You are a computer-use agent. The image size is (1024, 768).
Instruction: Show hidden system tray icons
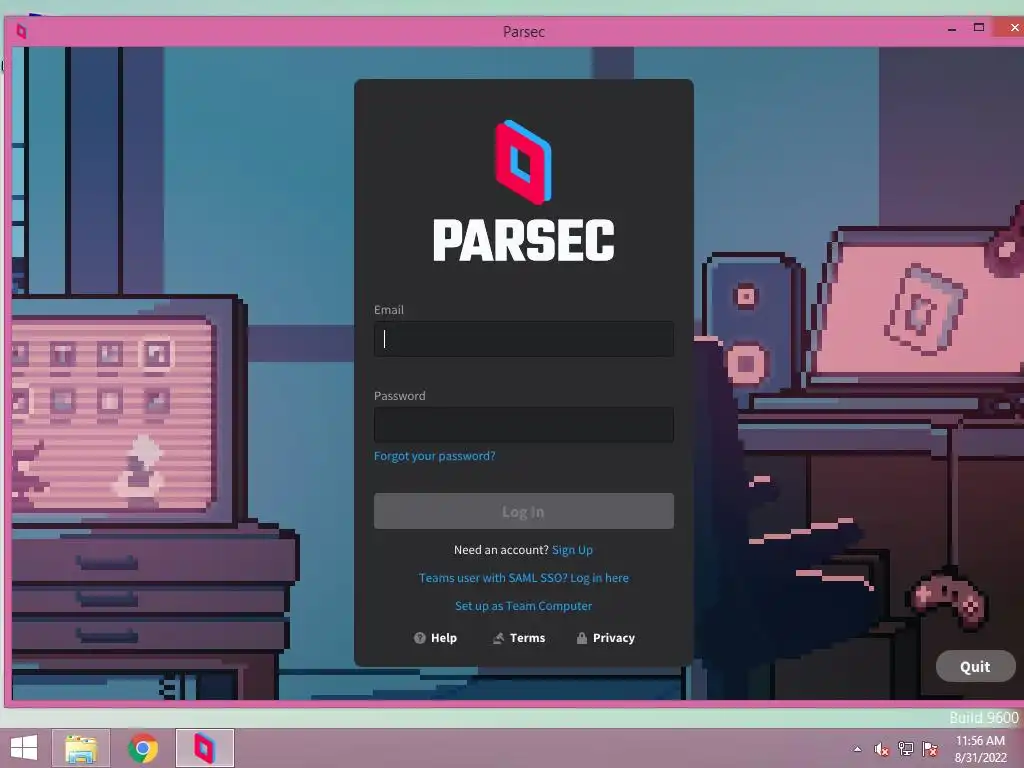[857, 749]
